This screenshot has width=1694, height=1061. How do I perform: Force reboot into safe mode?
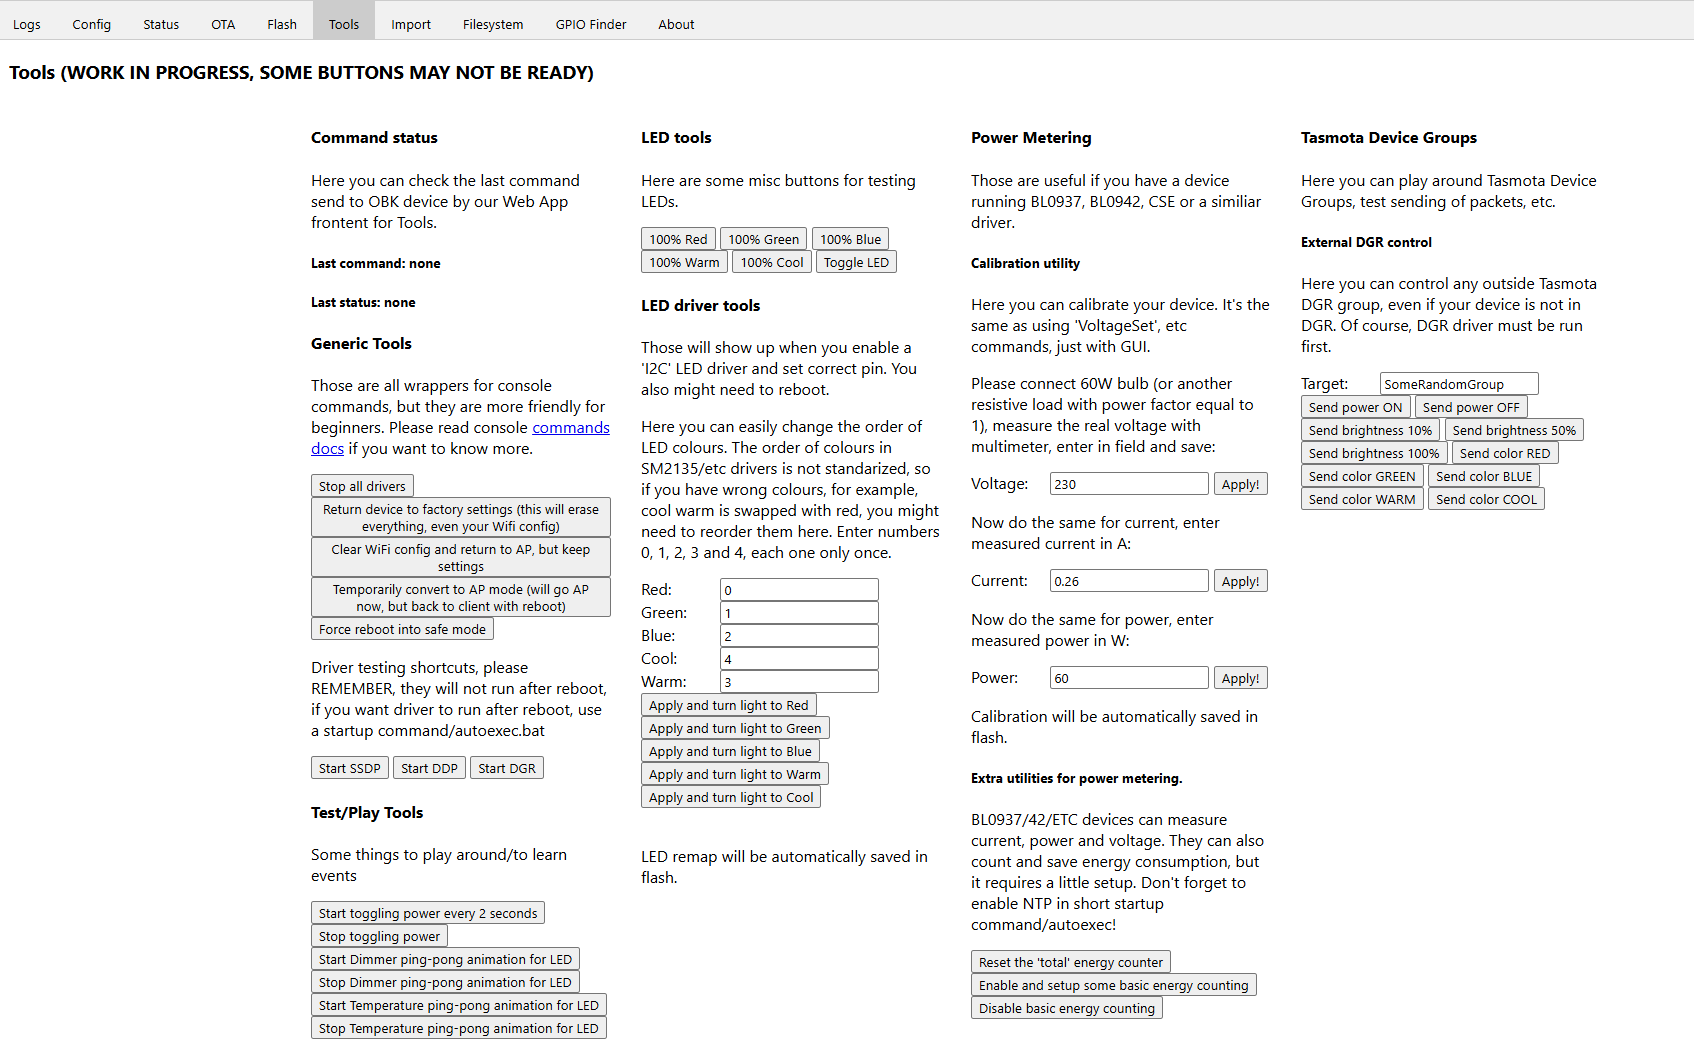402,629
